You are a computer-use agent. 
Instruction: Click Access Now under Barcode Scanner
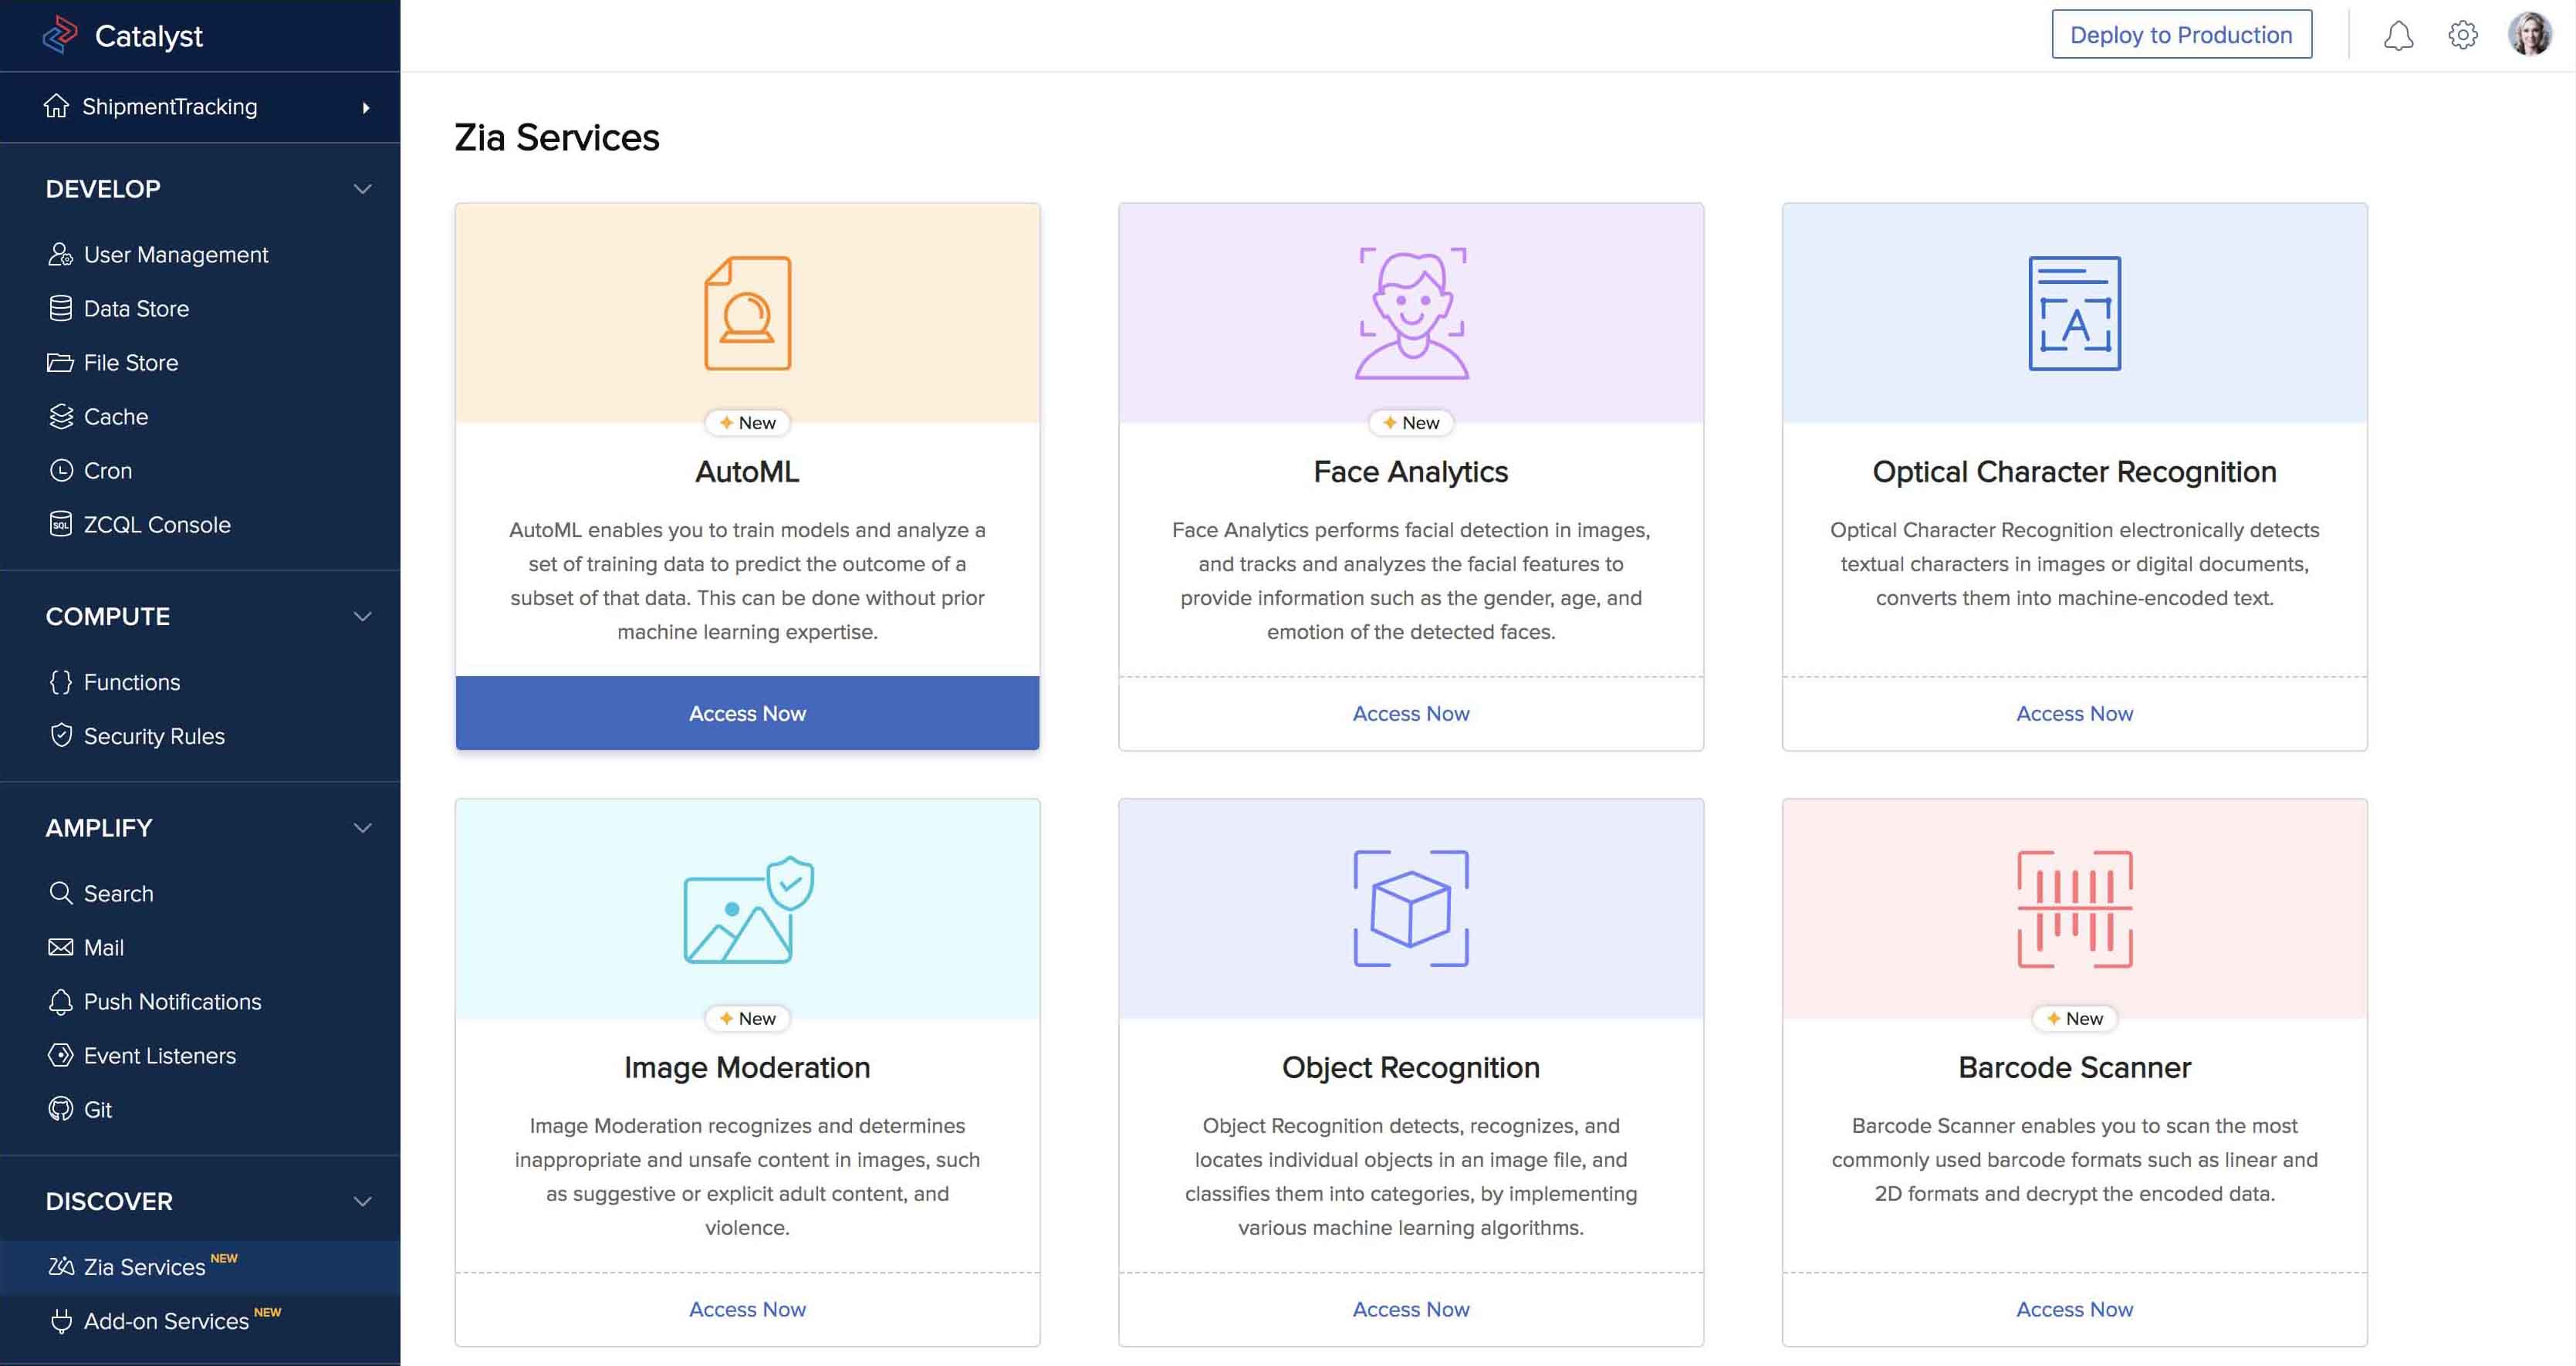pyautogui.click(x=2074, y=1309)
